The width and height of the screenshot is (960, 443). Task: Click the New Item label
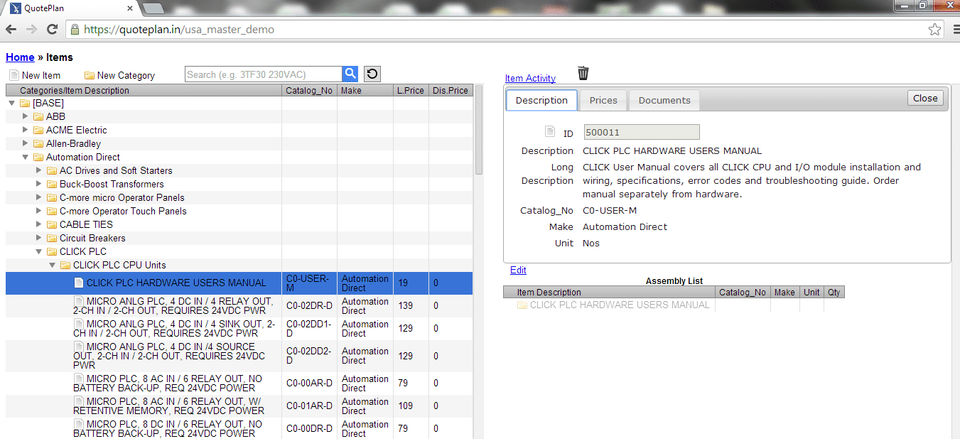click(41, 75)
